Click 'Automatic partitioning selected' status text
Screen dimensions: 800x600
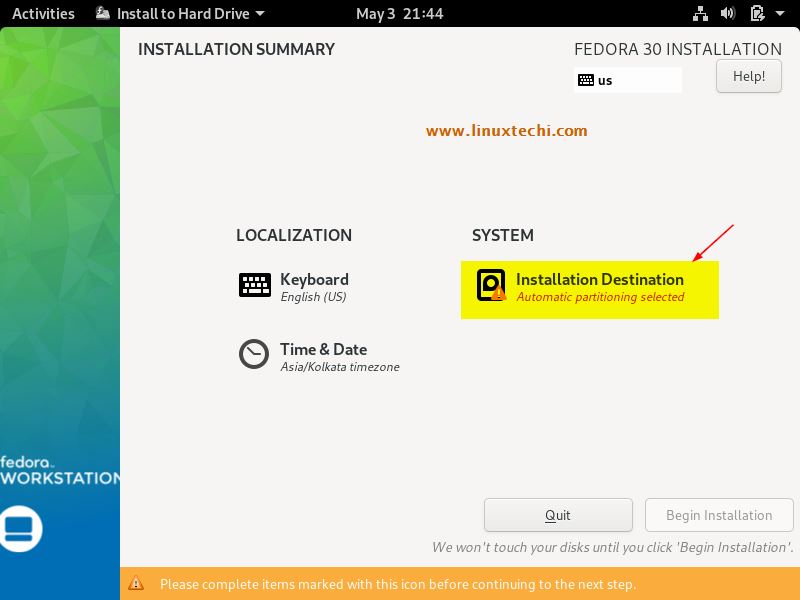click(600, 297)
